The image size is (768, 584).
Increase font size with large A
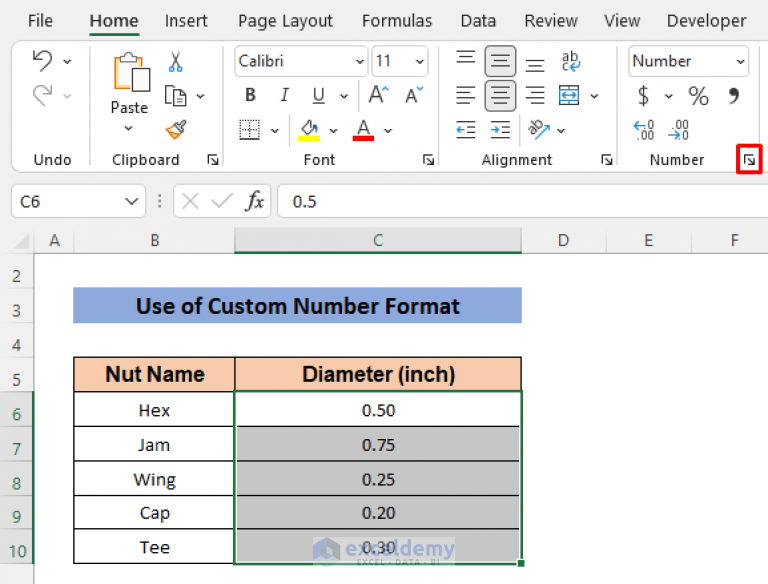[x=378, y=95]
